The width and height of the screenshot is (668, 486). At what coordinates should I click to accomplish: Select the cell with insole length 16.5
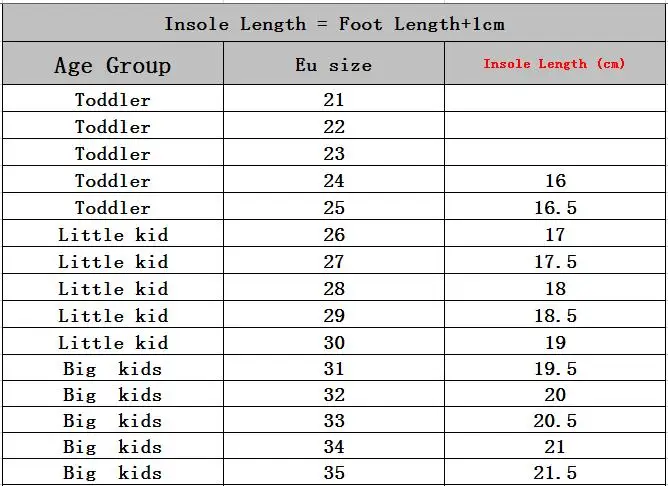click(555, 207)
